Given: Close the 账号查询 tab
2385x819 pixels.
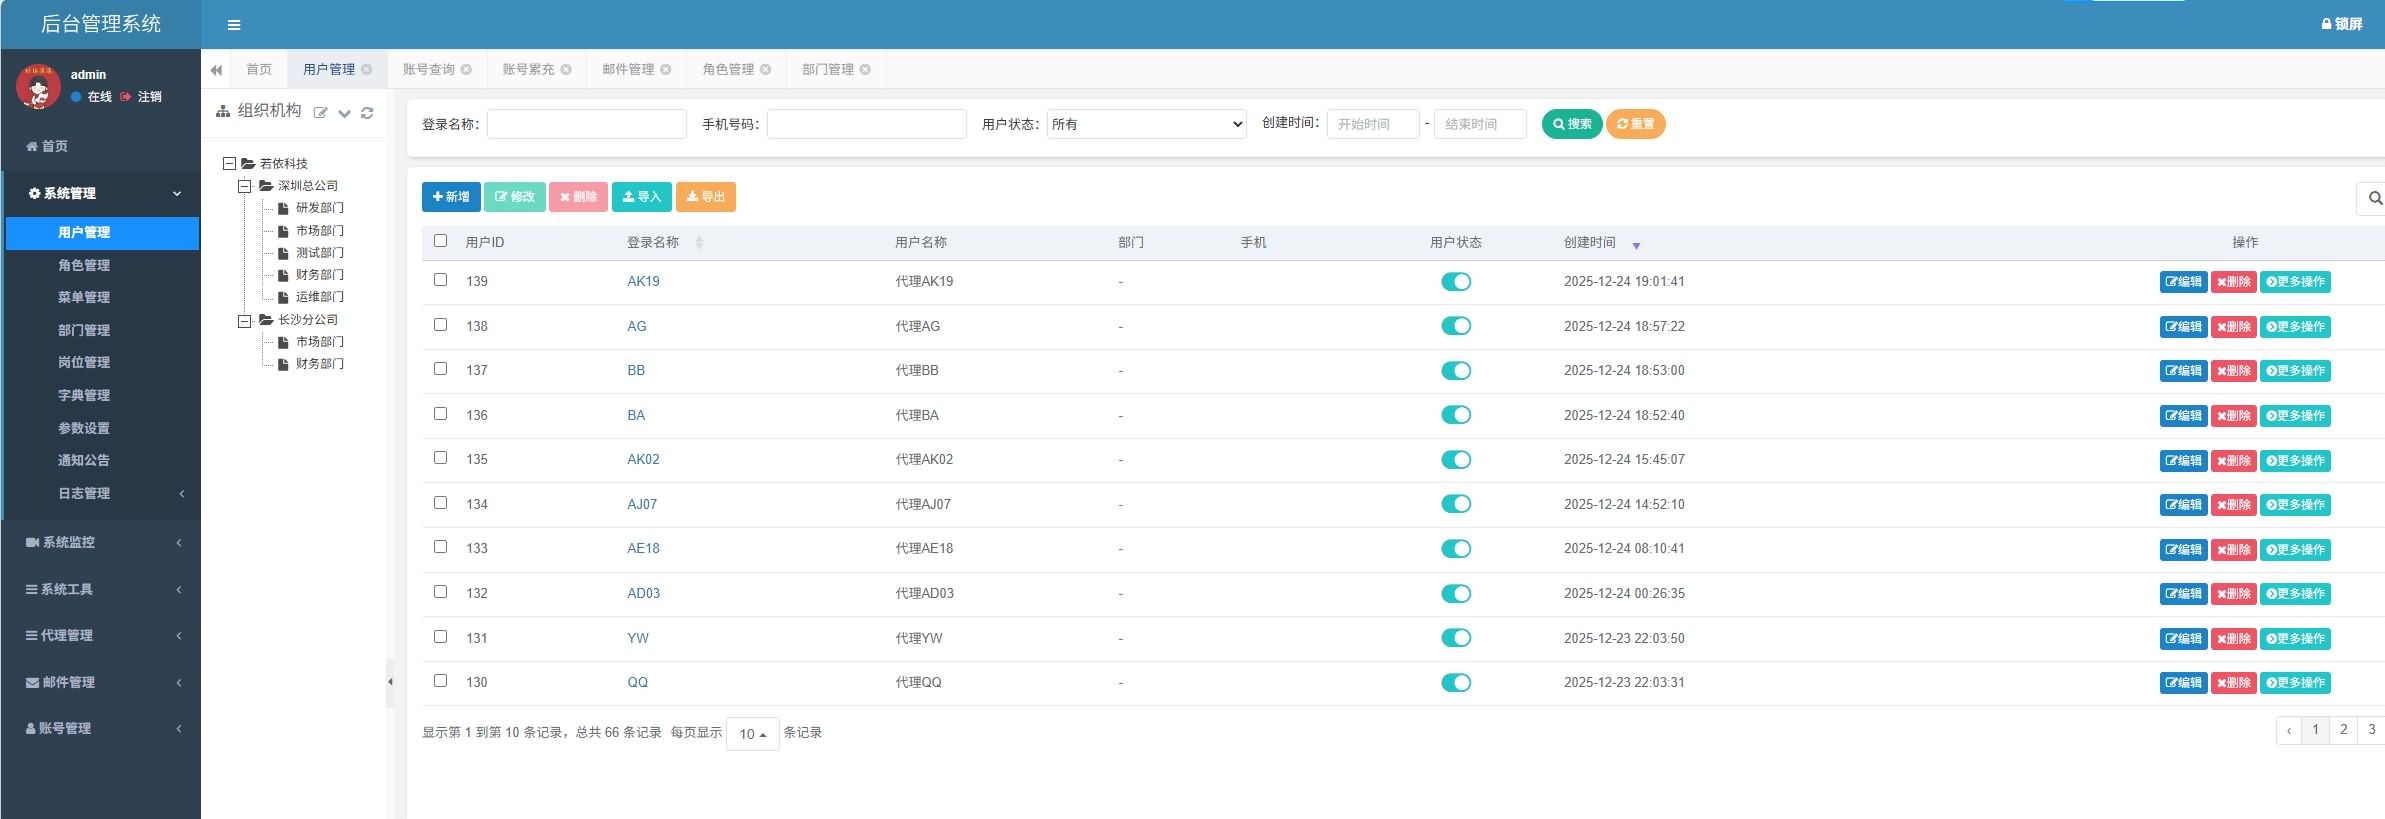Looking at the screenshot, I should 466,70.
